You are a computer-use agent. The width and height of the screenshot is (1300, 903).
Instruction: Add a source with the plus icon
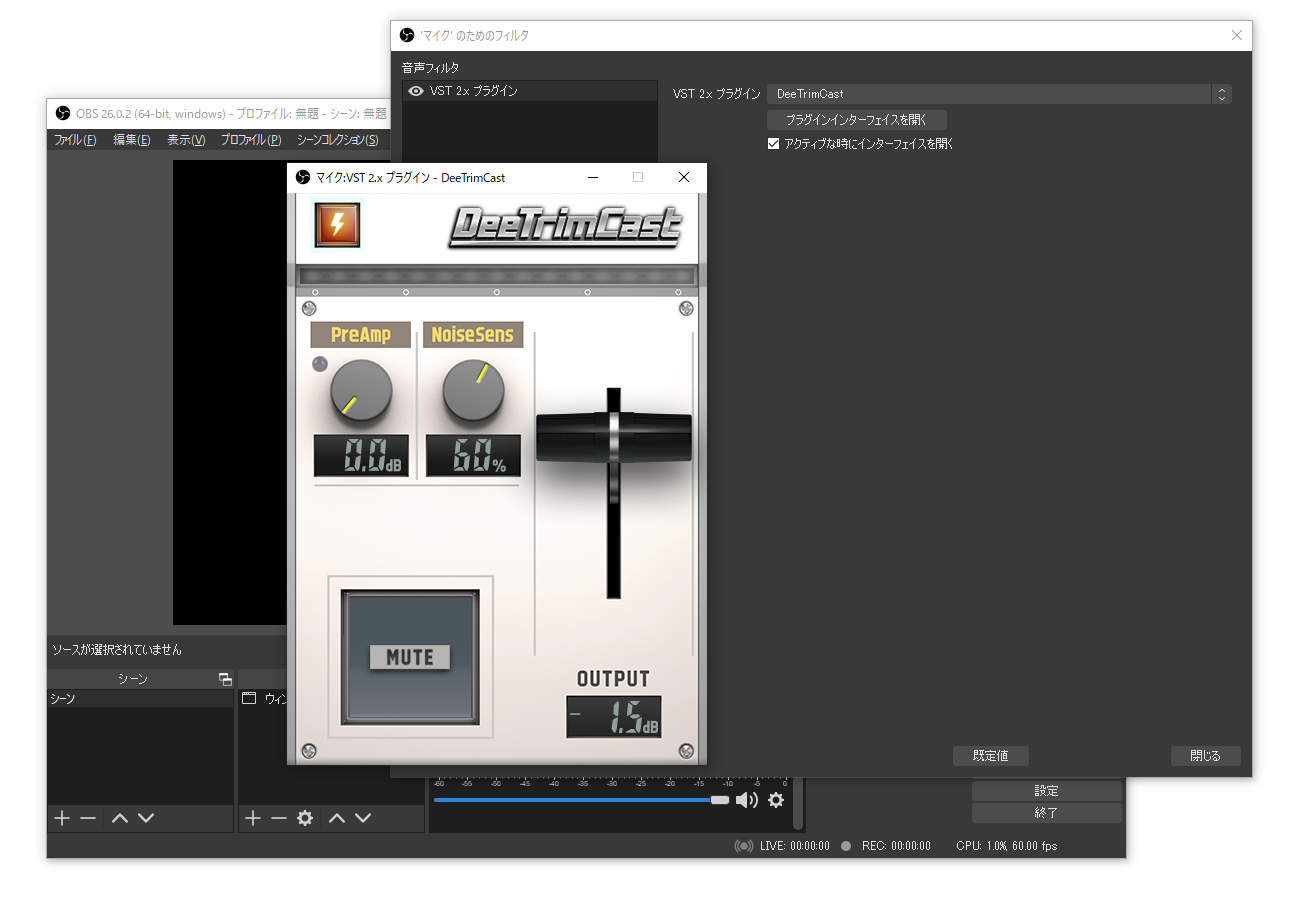pyautogui.click(x=253, y=818)
